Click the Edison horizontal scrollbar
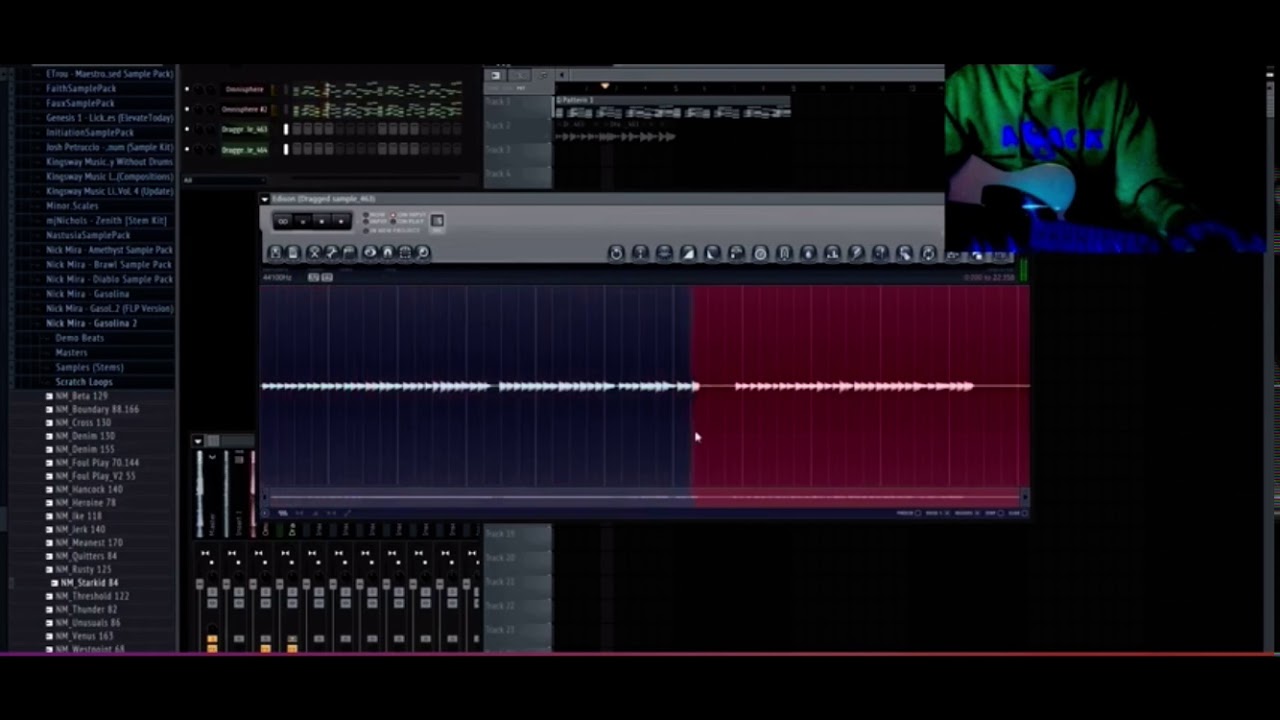This screenshot has height=720, width=1280. [645, 496]
